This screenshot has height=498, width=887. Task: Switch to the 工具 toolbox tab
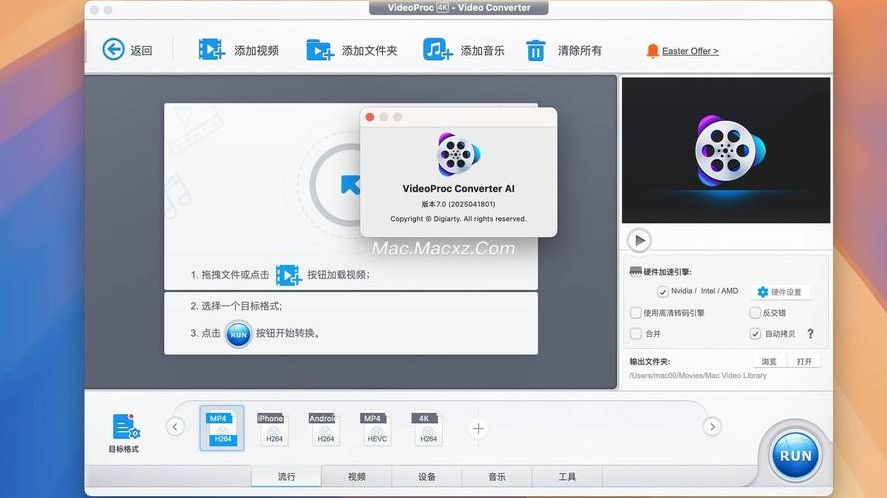567,476
